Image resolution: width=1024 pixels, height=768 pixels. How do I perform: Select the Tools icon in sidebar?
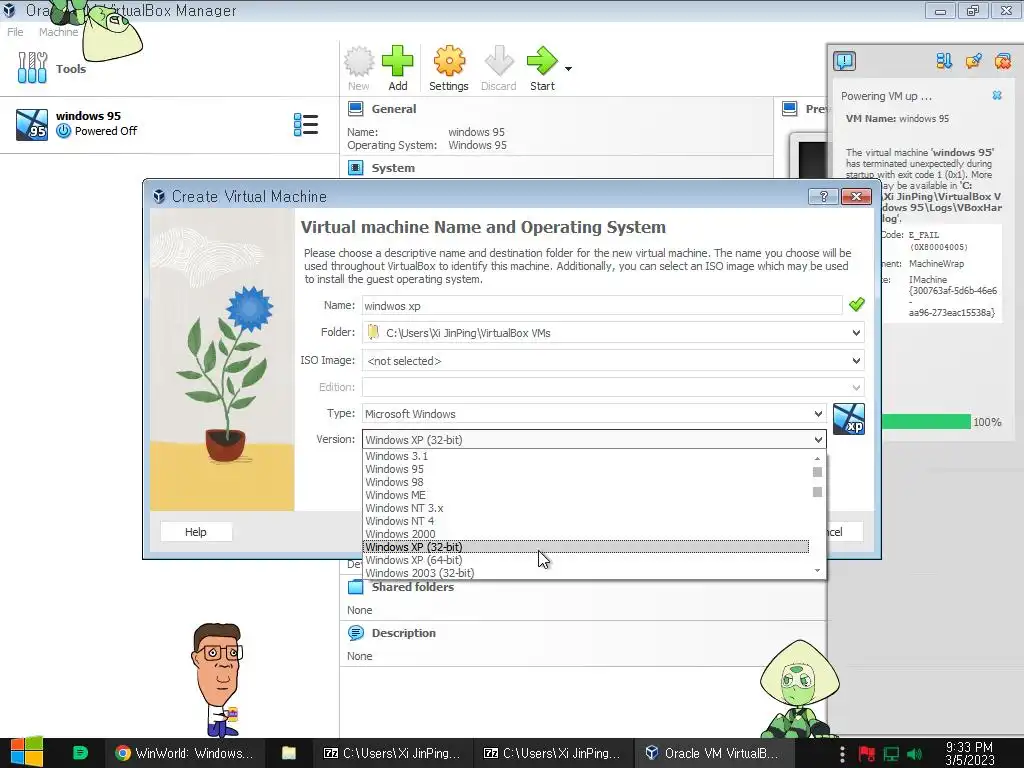tap(33, 68)
